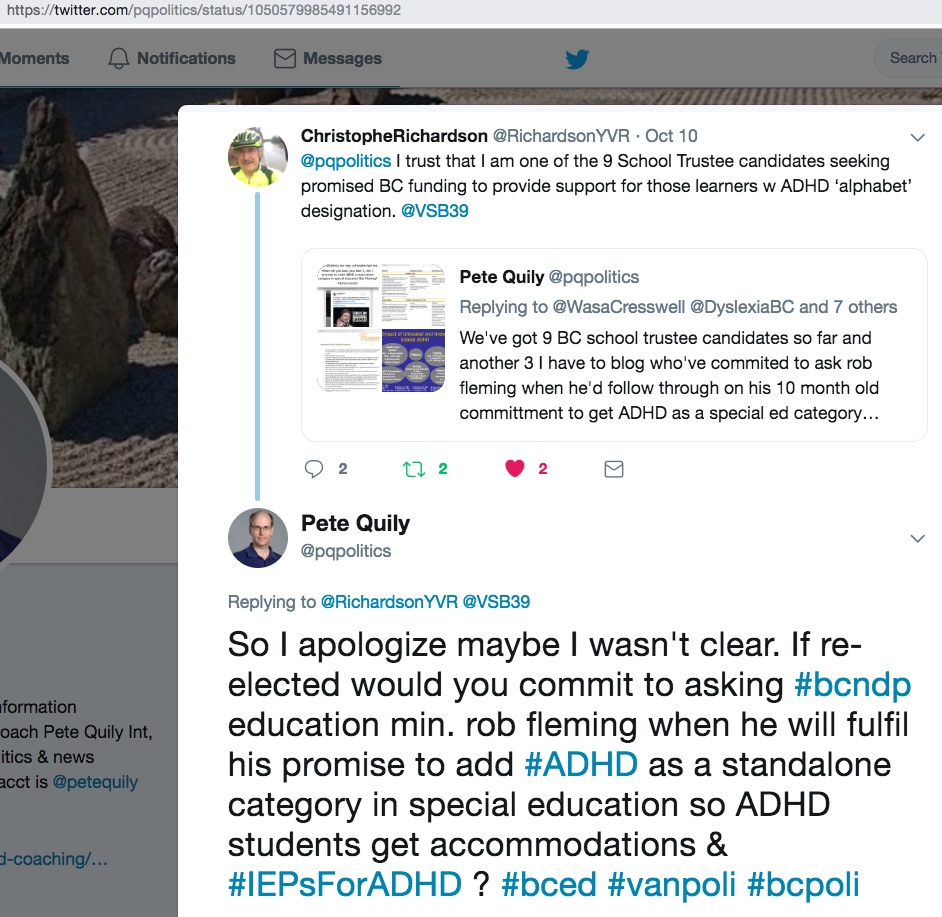Click ChristopheRichardson's profile avatar
Viewport: 942px width, 917px height.
[x=258, y=156]
